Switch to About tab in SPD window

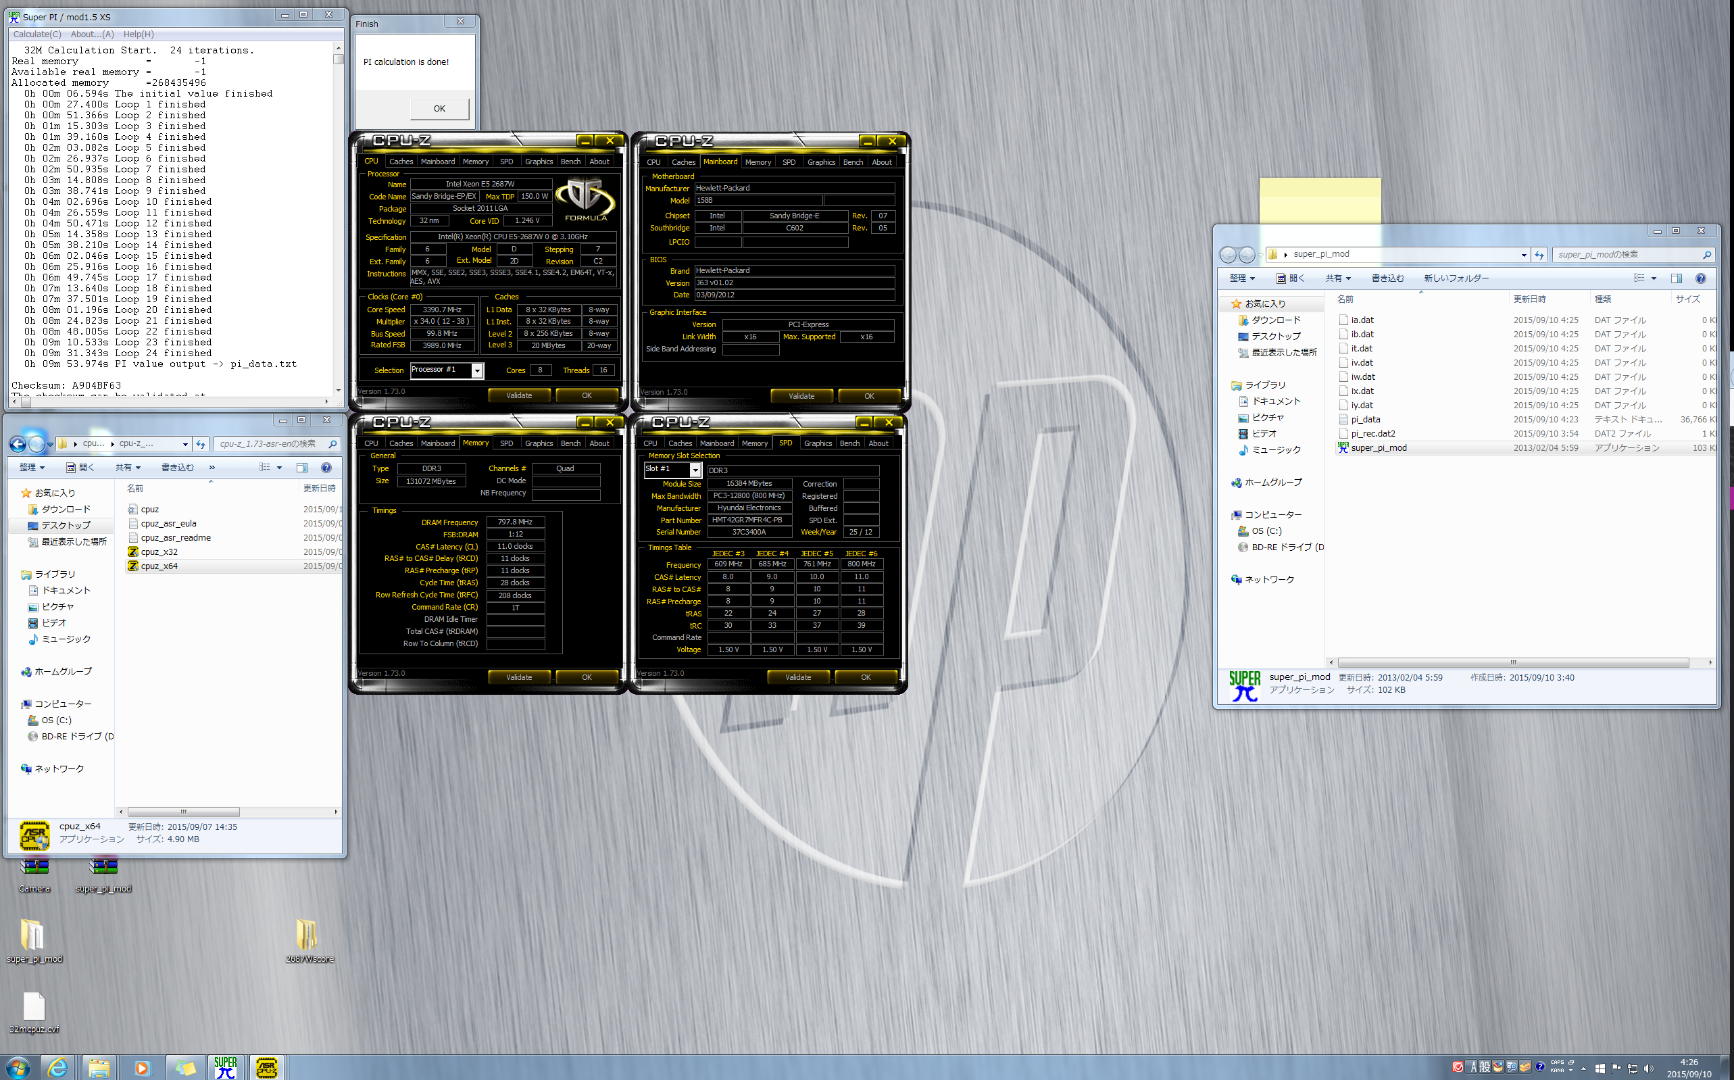[878, 443]
